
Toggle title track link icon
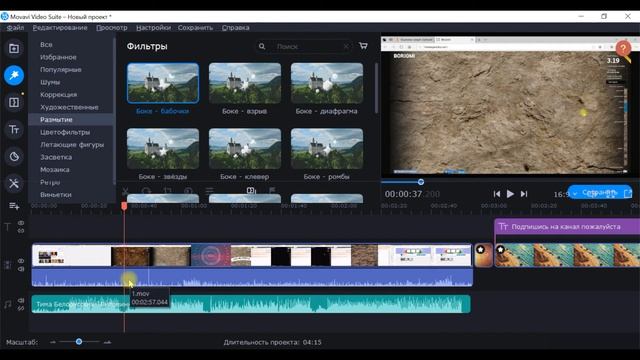(x=21, y=231)
